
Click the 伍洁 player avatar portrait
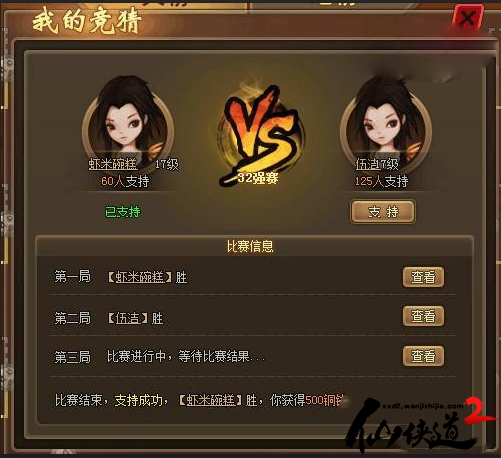386,121
